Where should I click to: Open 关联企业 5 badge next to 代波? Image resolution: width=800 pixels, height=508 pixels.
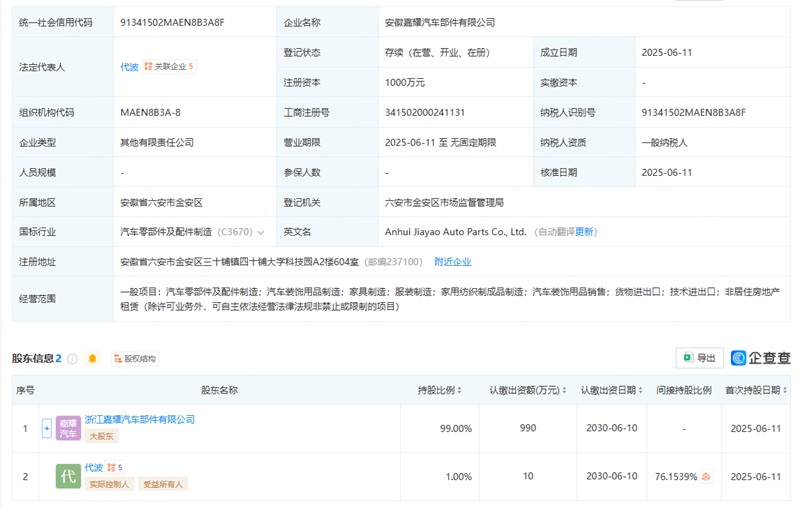tap(169, 66)
